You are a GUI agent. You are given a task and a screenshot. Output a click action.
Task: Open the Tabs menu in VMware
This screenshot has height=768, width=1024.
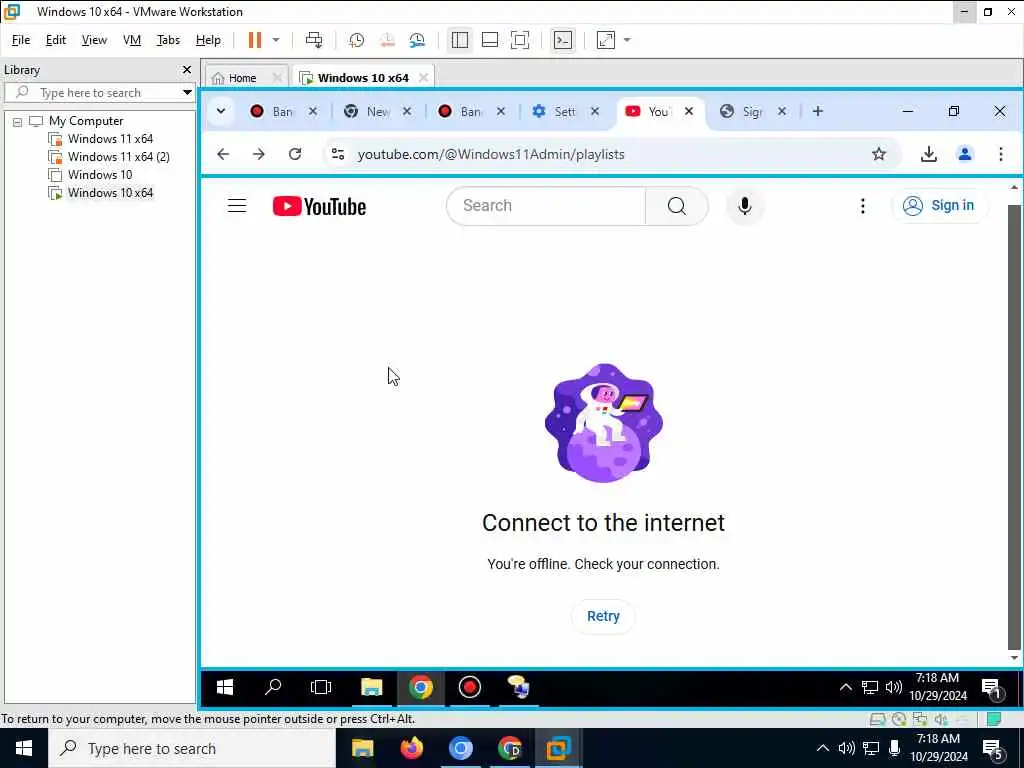(168, 40)
